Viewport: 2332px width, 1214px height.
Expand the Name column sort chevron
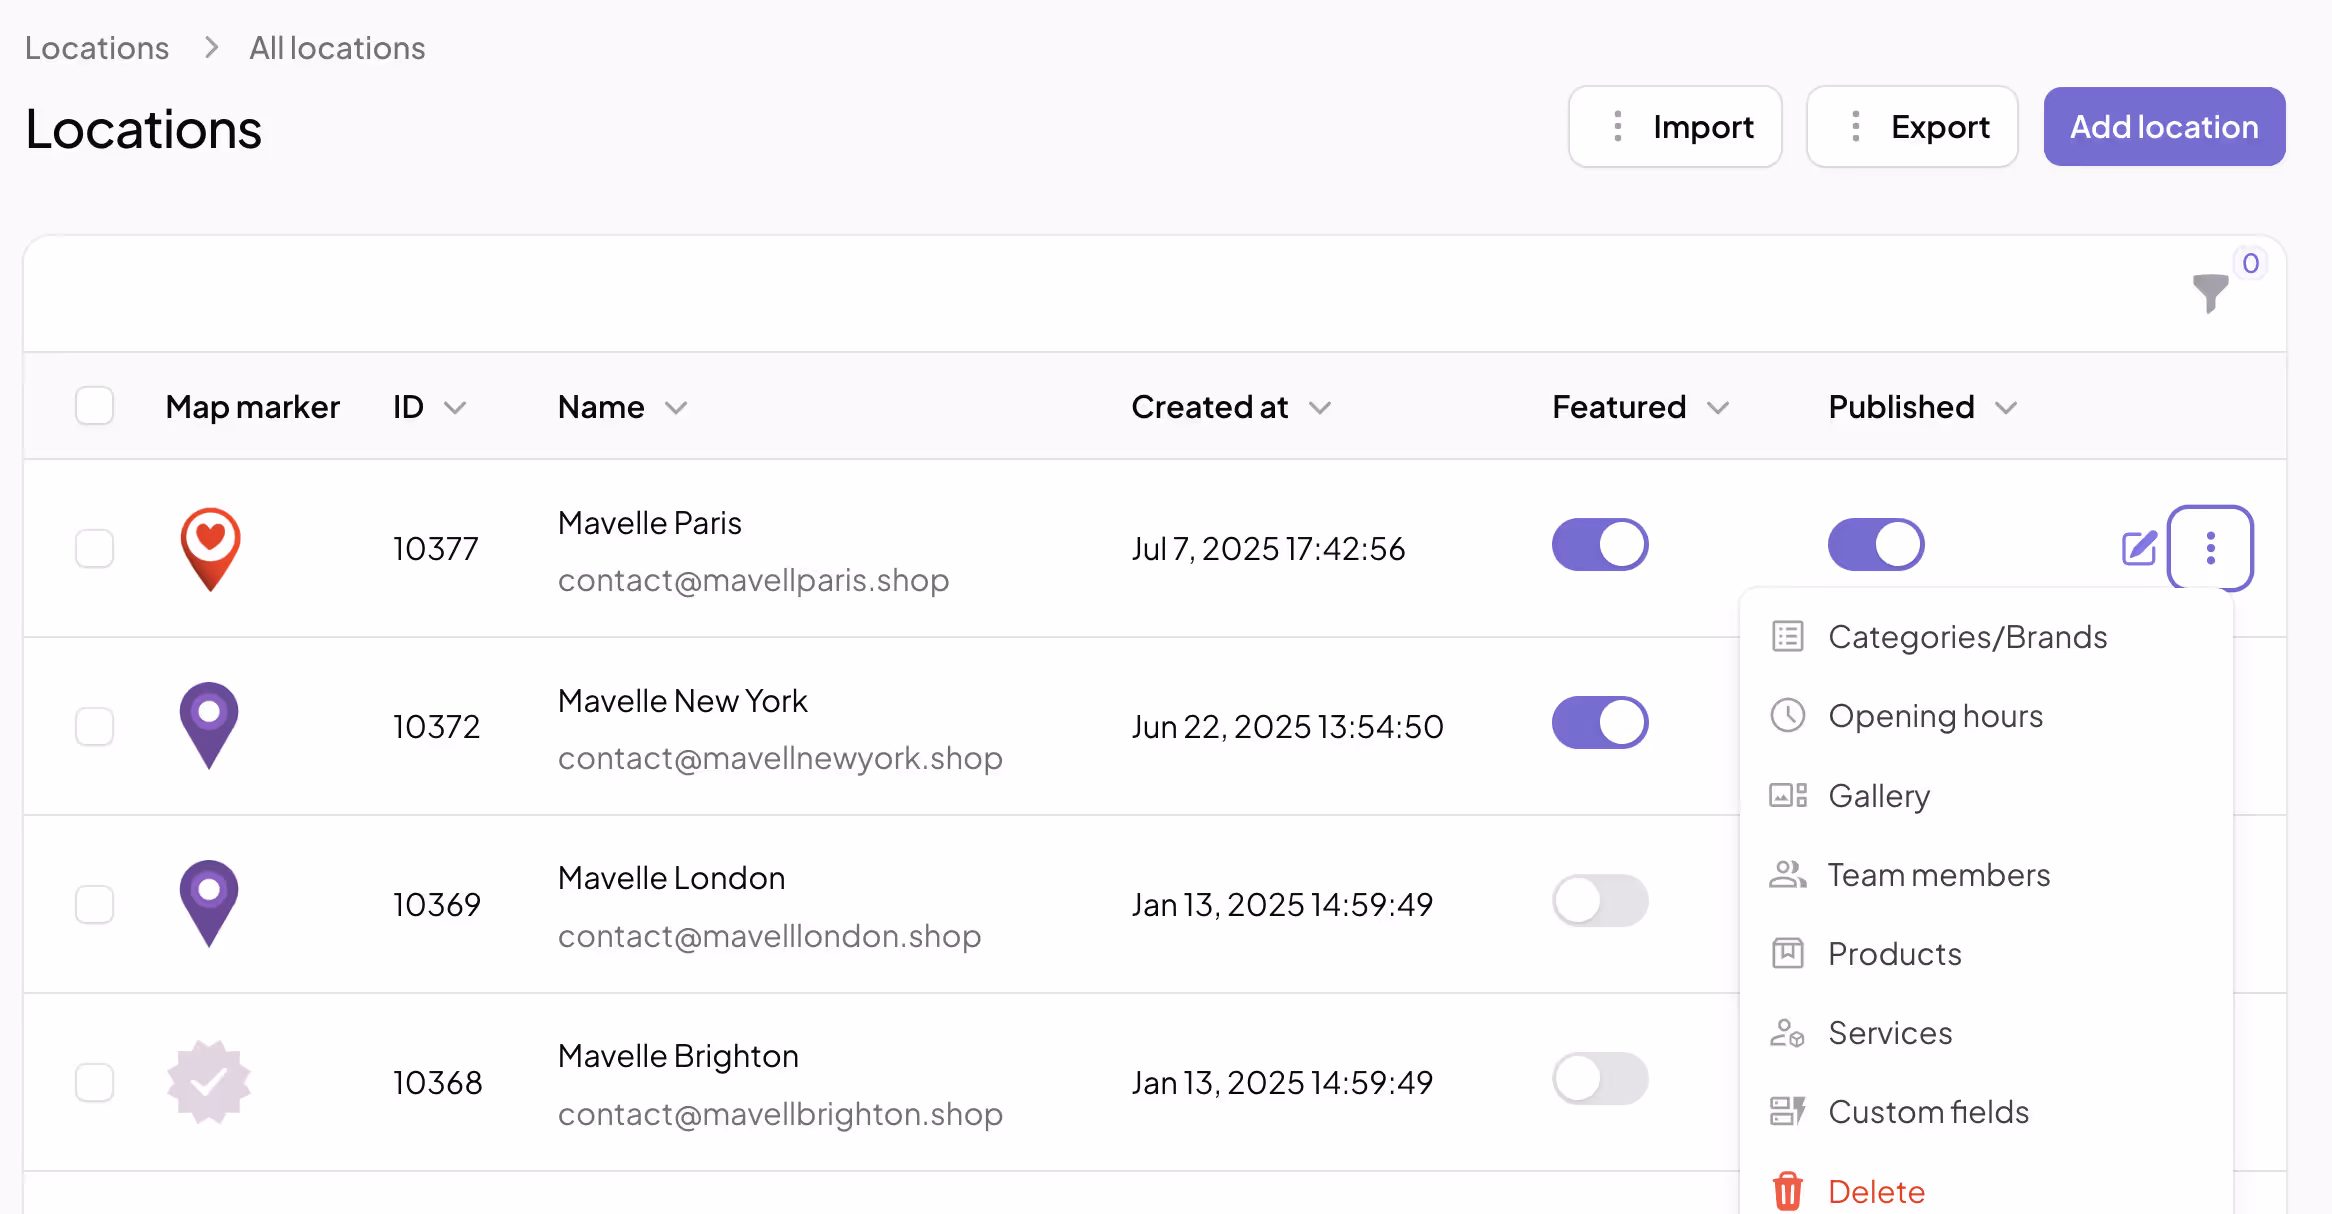pyautogui.click(x=676, y=408)
